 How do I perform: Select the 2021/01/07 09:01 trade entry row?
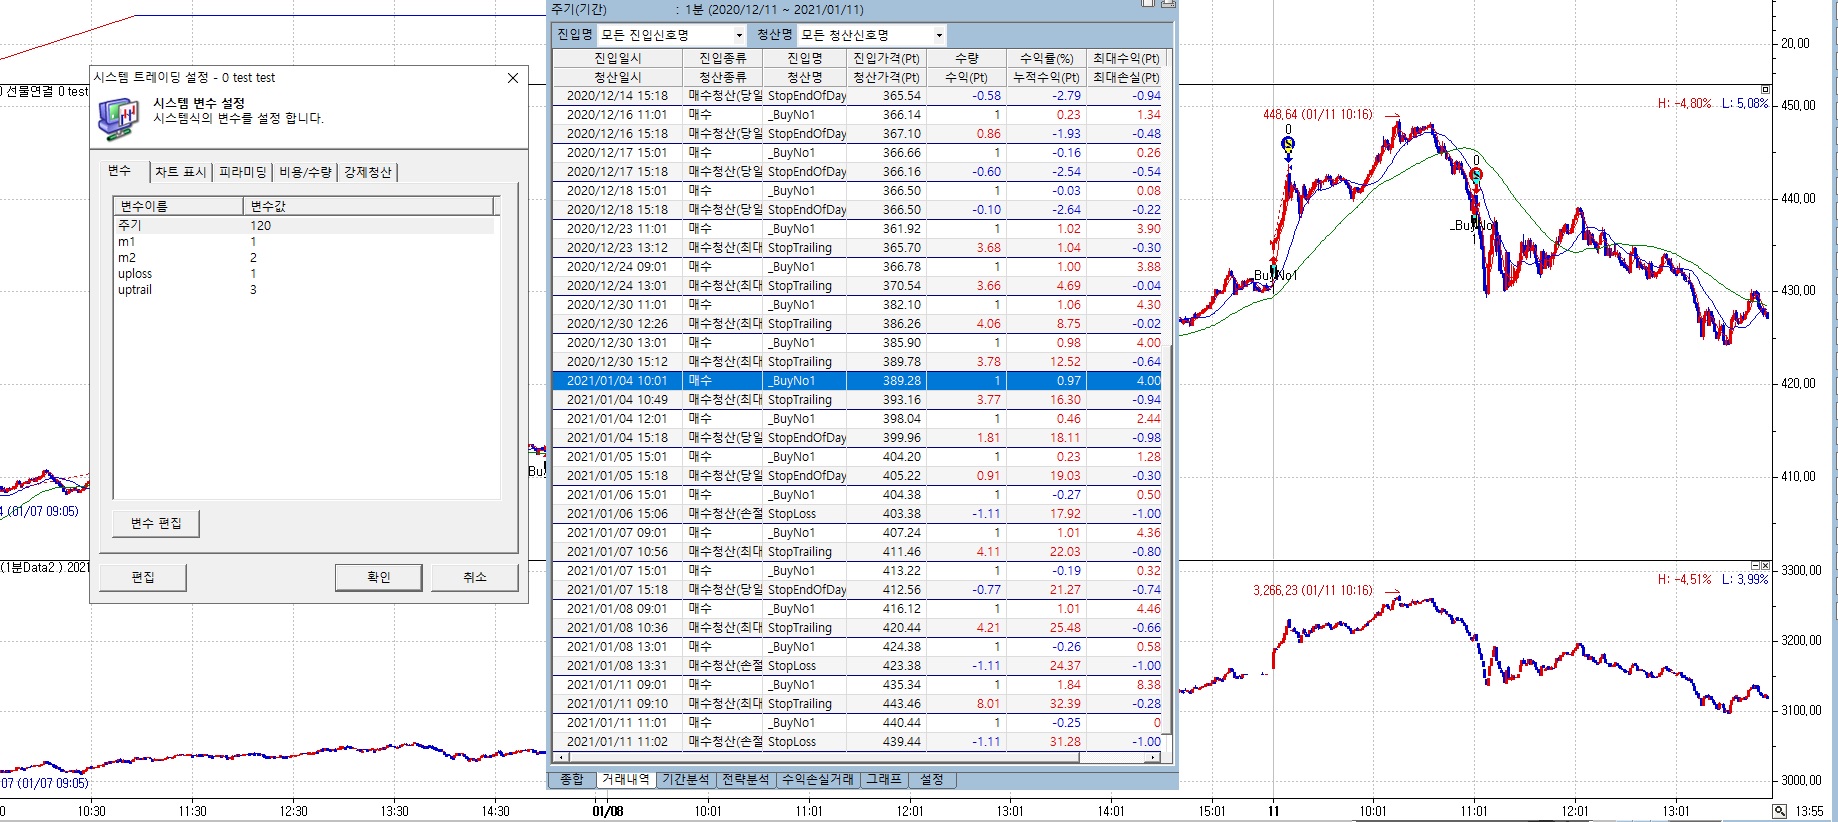tap(616, 533)
